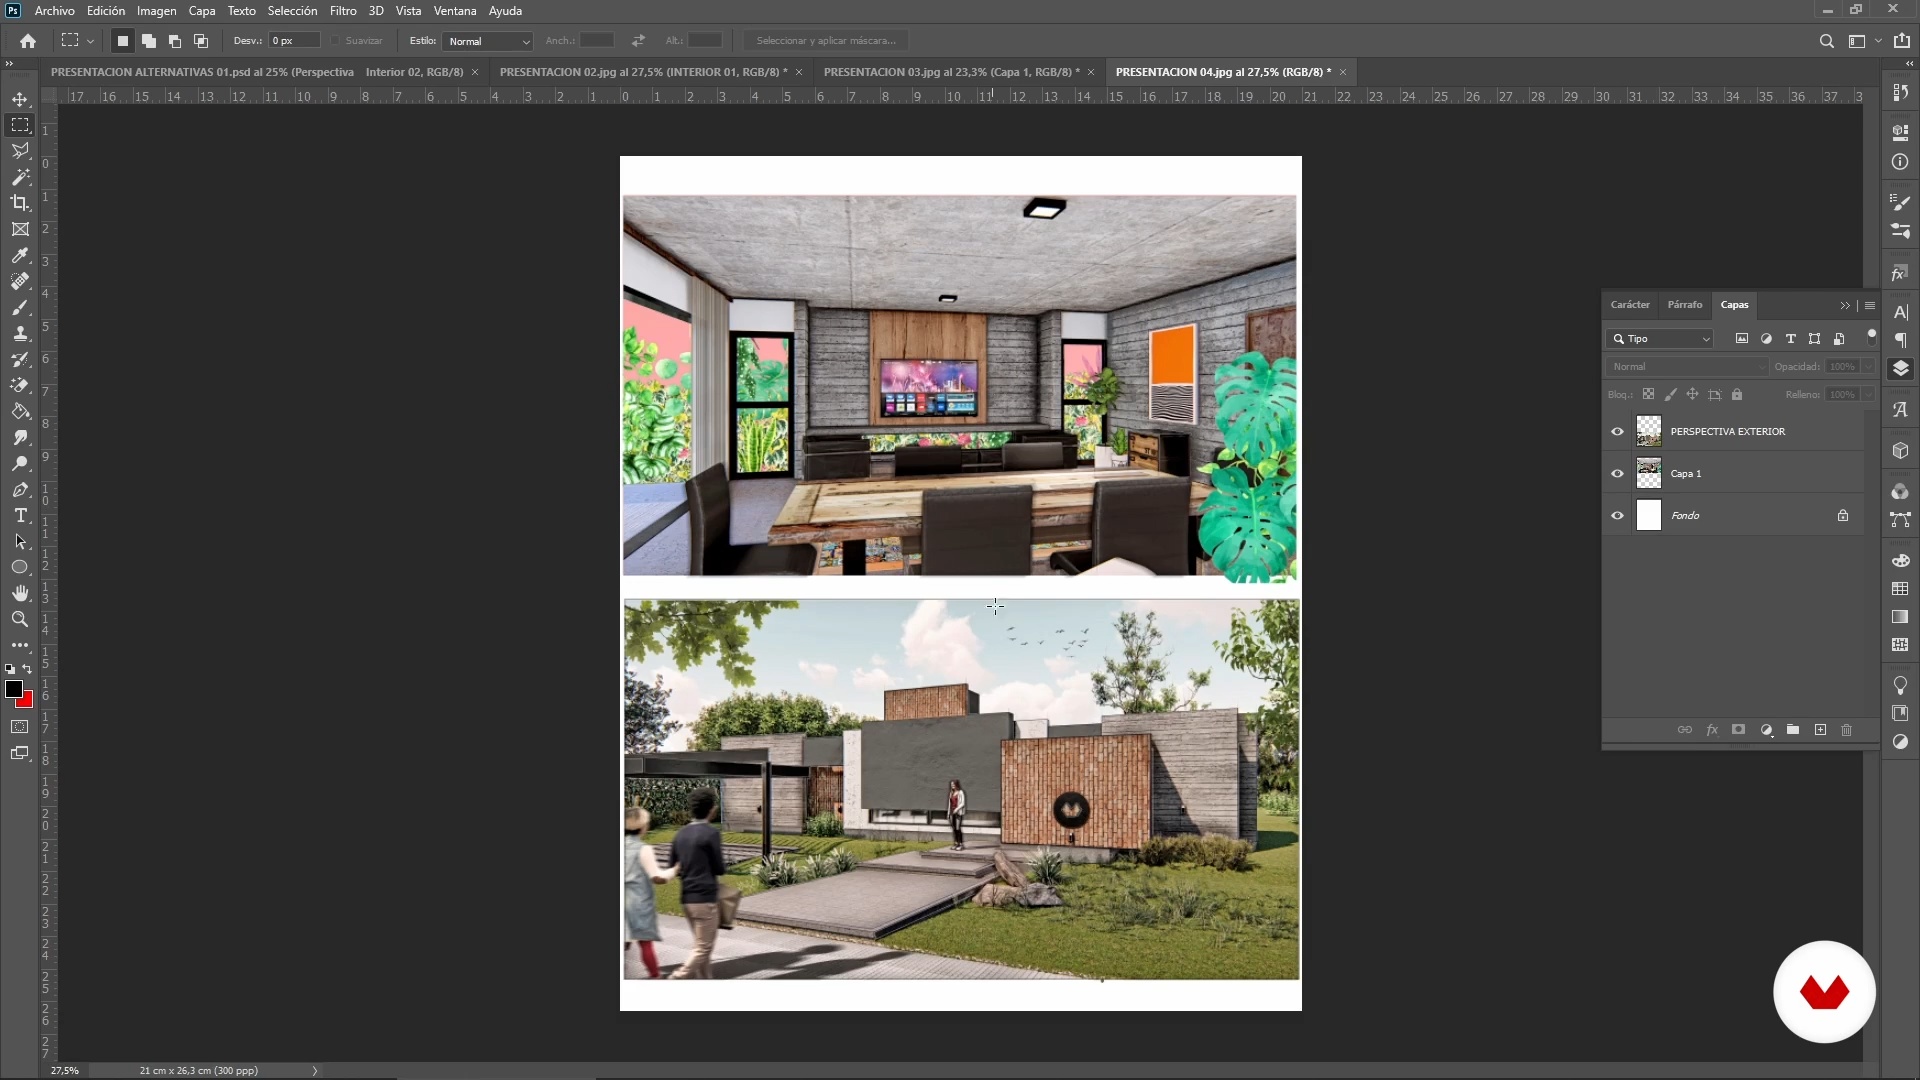Select the Horizontal Type tool
Image resolution: width=1920 pixels, height=1080 pixels.
20,515
